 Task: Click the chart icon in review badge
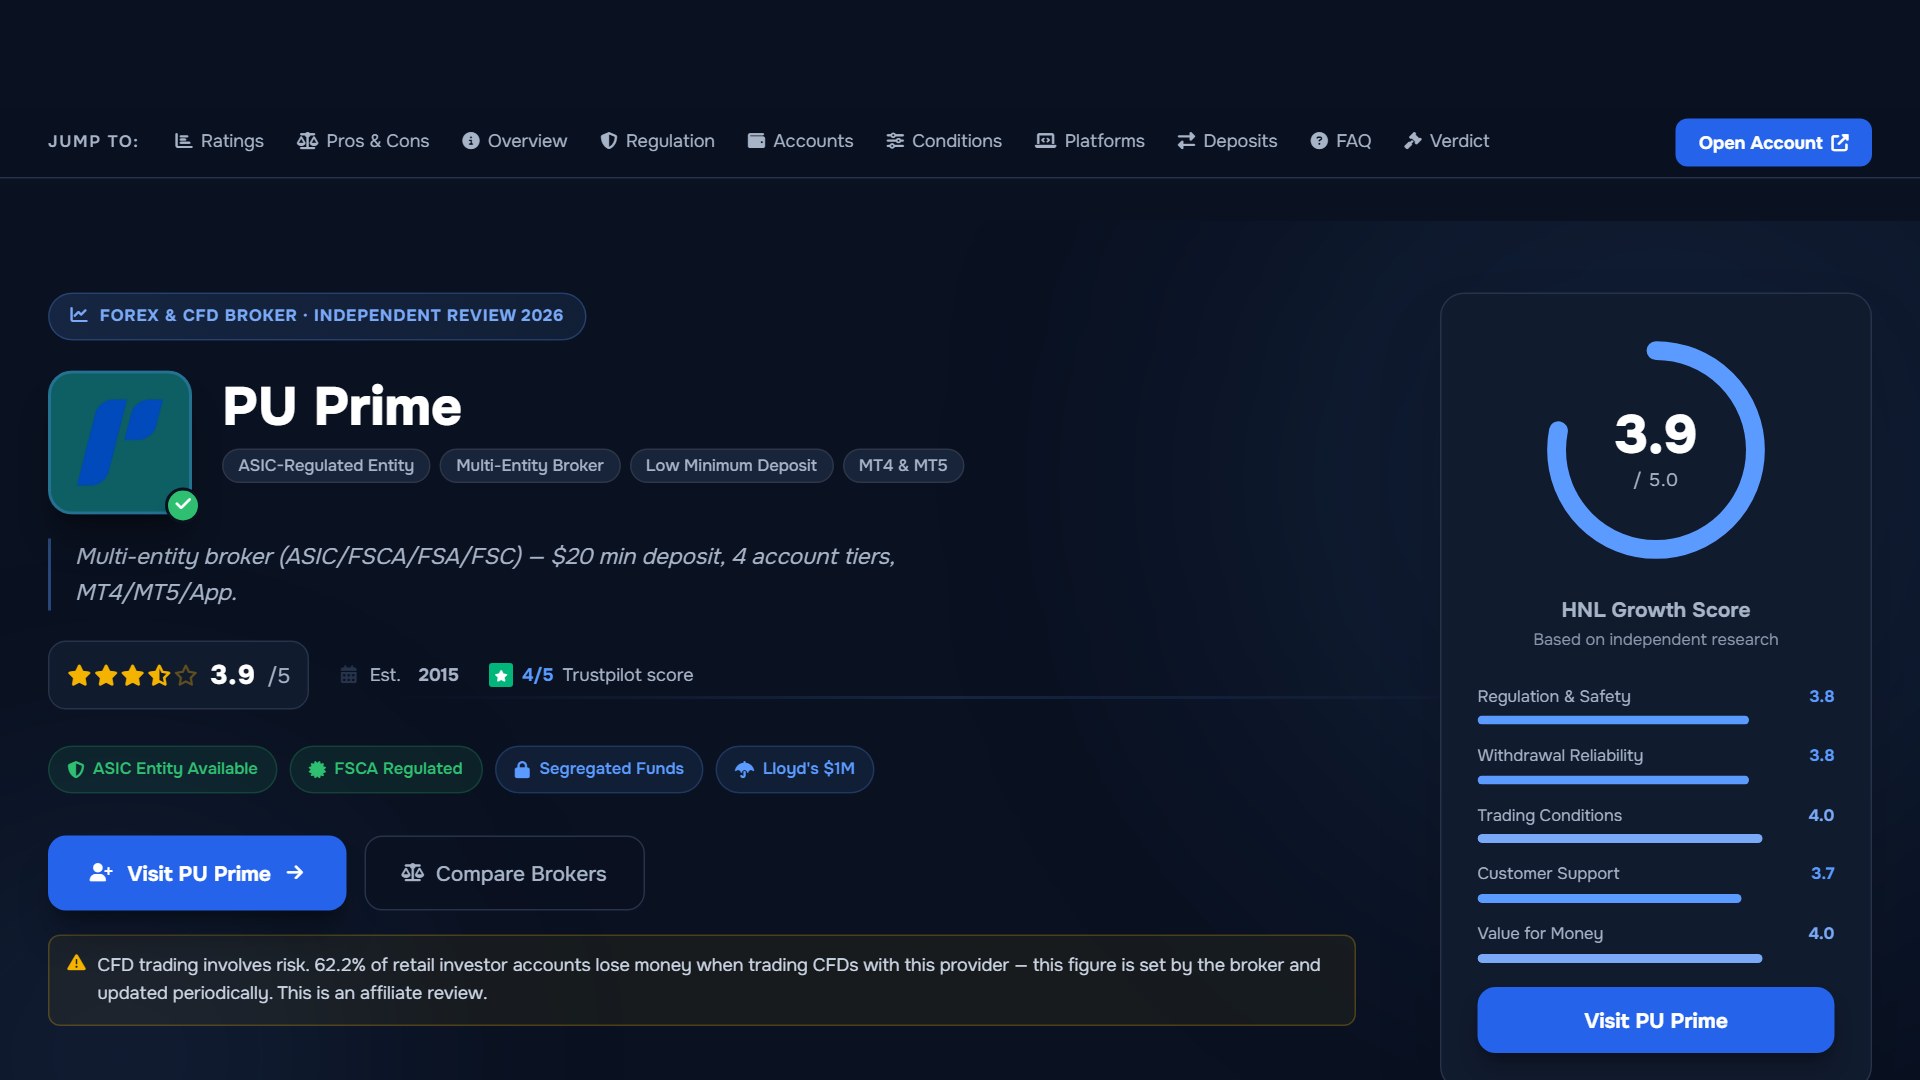tap(79, 315)
